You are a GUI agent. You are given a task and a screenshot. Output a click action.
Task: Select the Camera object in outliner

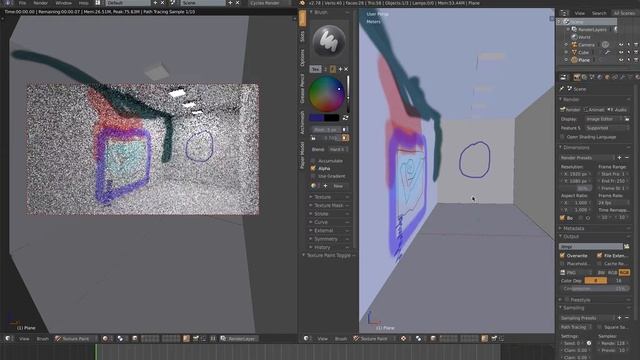click(x=586, y=44)
